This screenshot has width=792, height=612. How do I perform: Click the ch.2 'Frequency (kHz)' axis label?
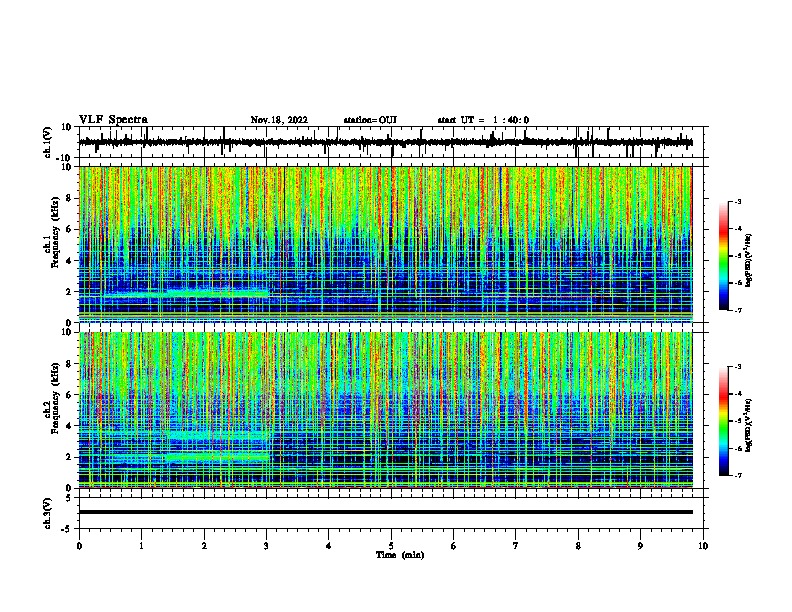pos(56,398)
